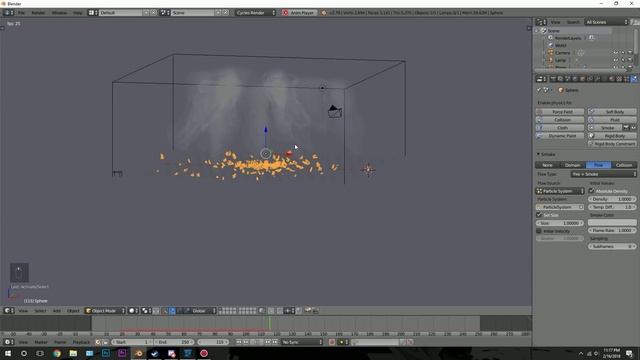Click the Flame Rate value slider
Image resolution: width=640 pixels, height=360 pixels.
tap(612, 231)
